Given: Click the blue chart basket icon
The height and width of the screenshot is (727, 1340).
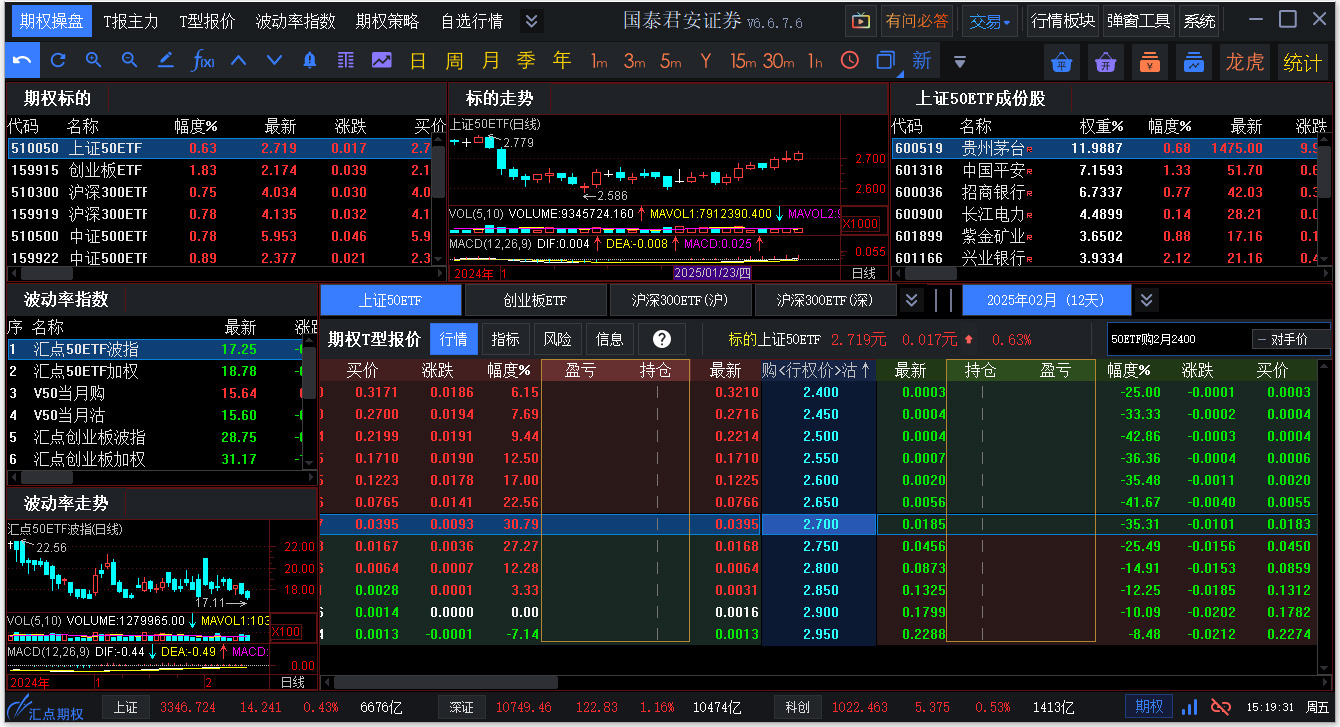Looking at the screenshot, I should pyautogui.click(x=1195, y=61).
